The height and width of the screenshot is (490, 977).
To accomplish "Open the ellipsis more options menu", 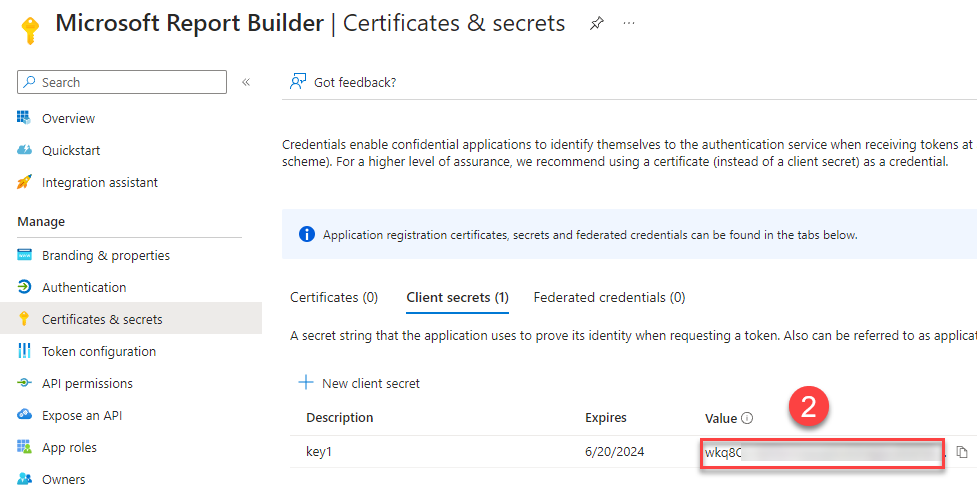I will click(629, 24).
